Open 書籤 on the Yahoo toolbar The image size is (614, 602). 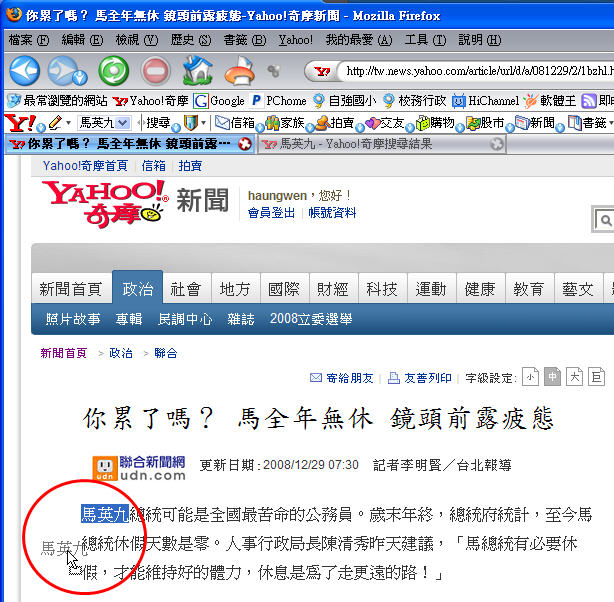(x=587, y=123)
